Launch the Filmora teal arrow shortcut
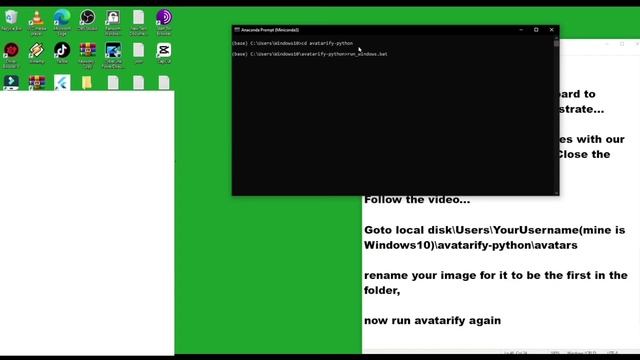The width and height of the screenshot is (640, 360). pos(11,82)
